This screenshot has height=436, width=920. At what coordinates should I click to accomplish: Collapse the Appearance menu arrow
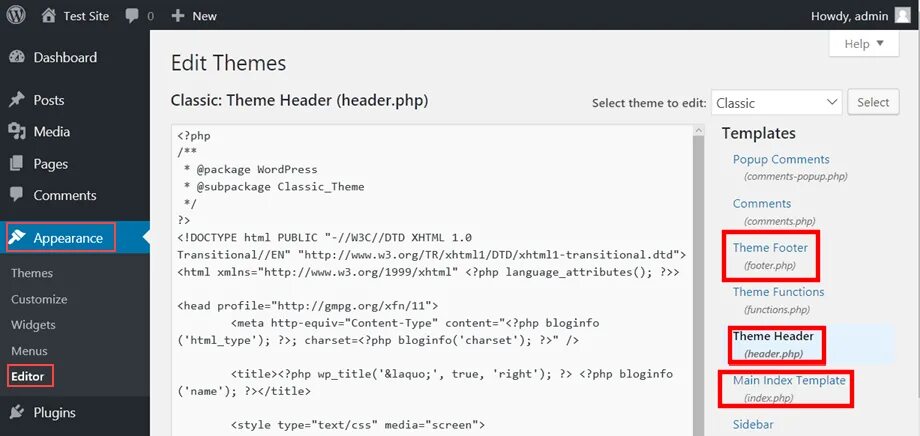coord(146,238)
